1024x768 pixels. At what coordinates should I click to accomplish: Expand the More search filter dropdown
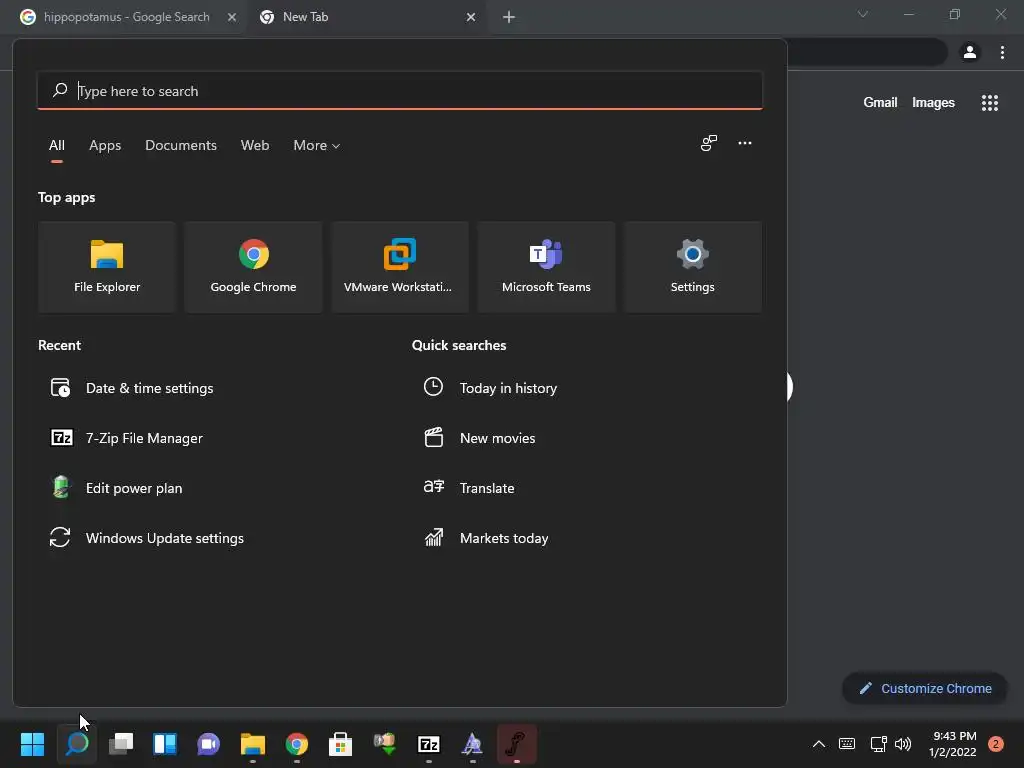coord(317,145)
